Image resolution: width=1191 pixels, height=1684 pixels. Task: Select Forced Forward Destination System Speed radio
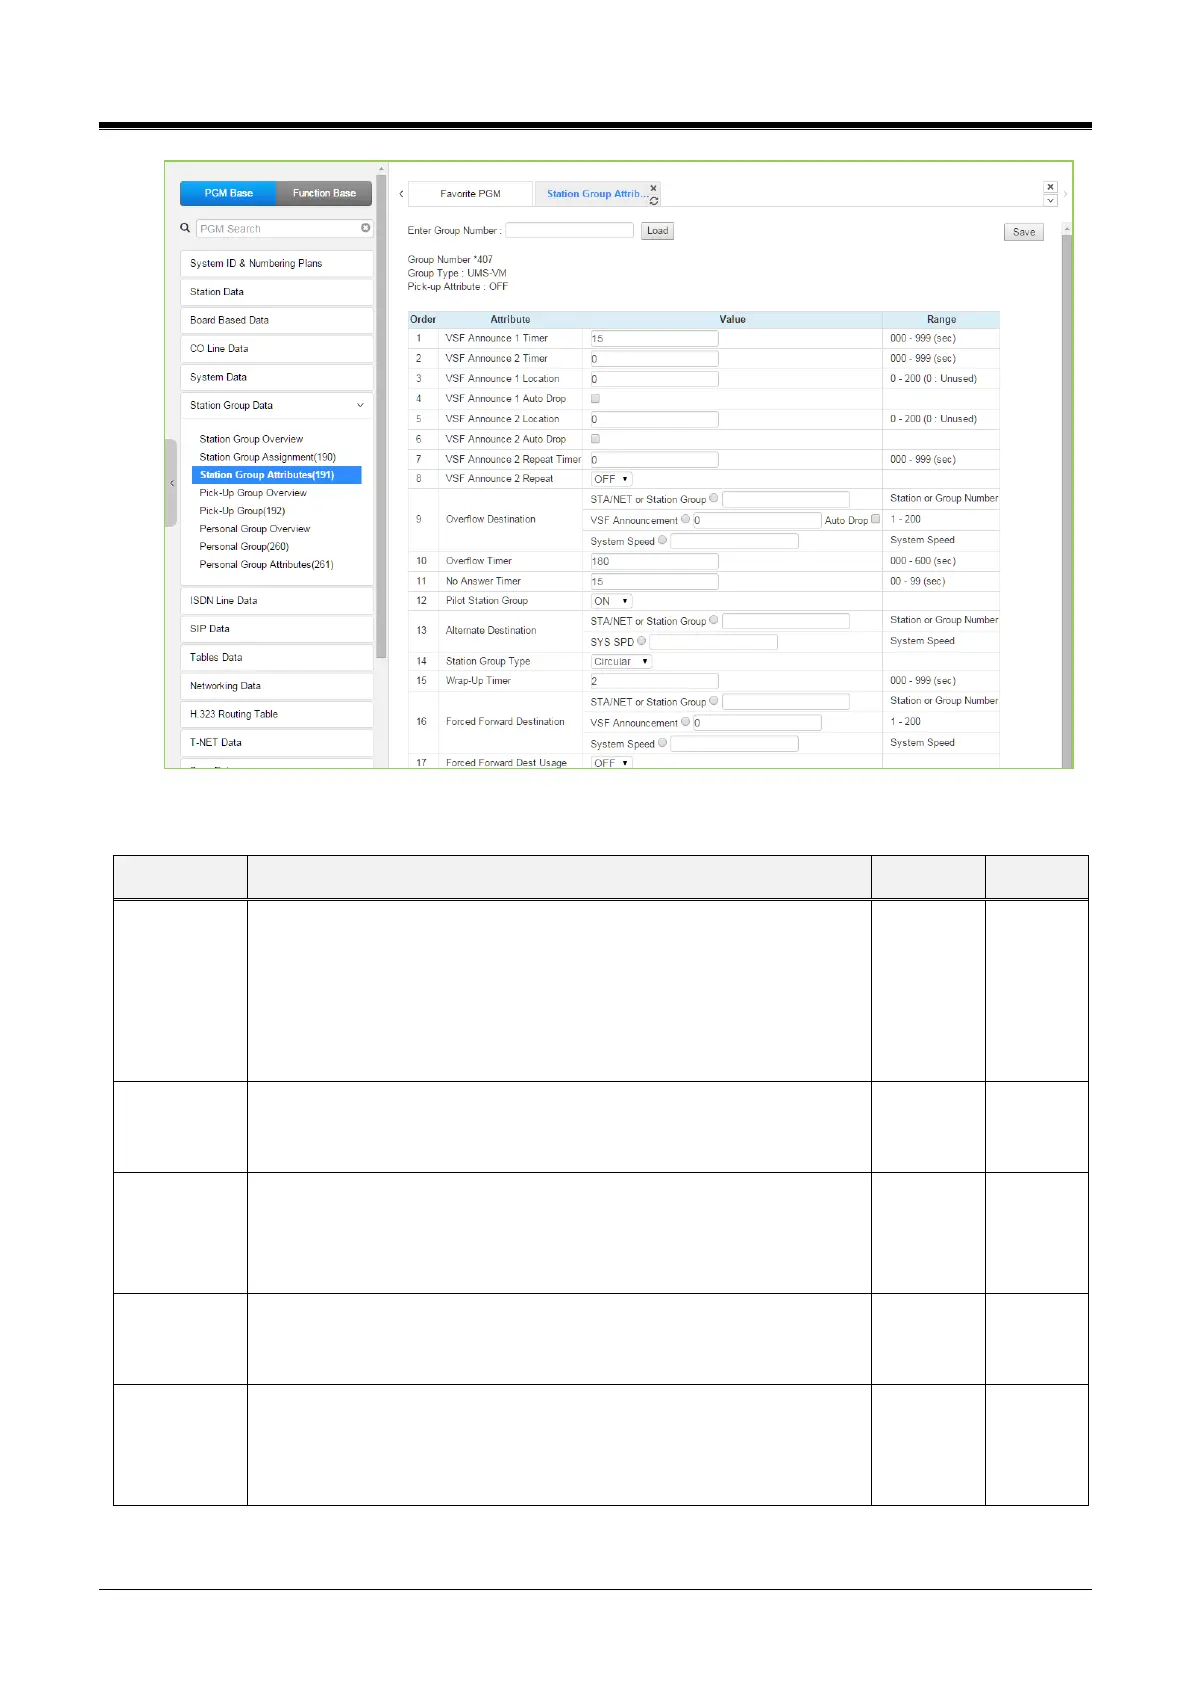coord(662,743)
